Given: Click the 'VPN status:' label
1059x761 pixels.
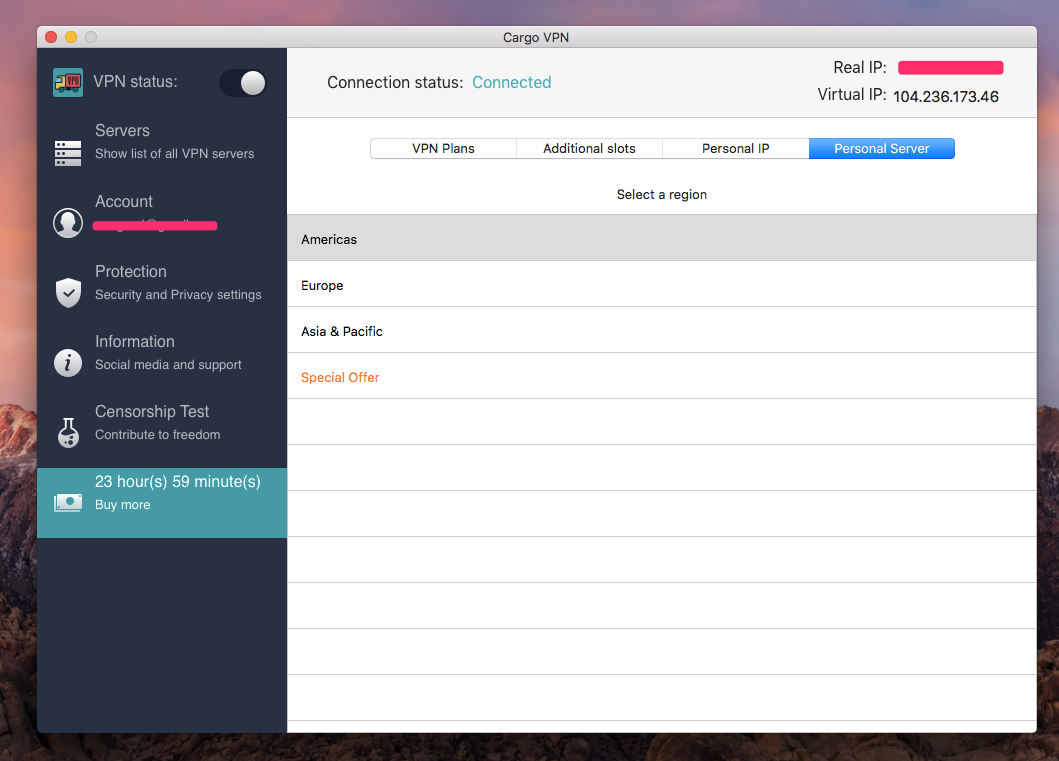Looking at the screenshot, I should click(135, 82).
